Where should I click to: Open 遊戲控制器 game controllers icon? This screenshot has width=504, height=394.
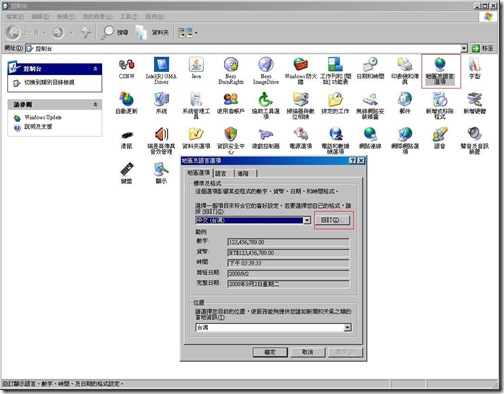tap(266, 138)
